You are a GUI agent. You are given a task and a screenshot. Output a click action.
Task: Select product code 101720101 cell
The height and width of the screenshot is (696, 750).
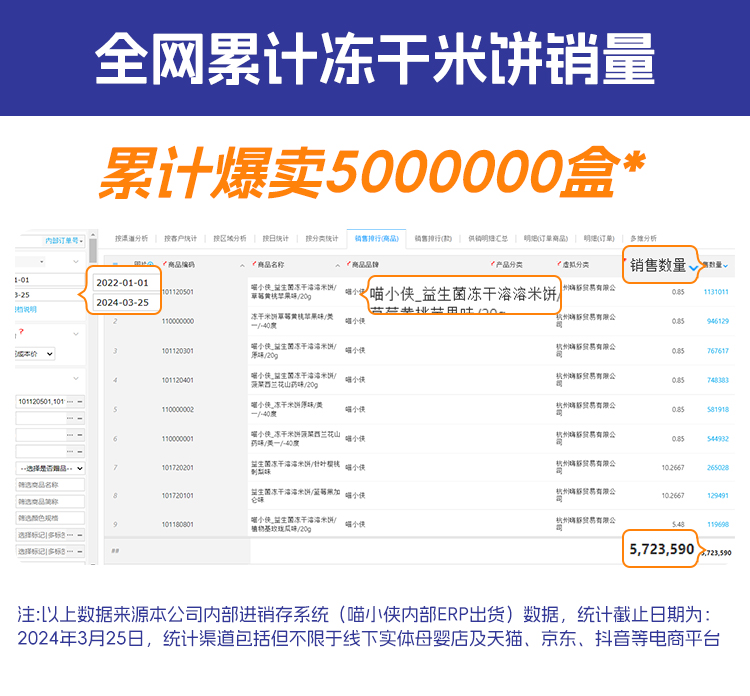pyautogui.click(x=177, y=496)
